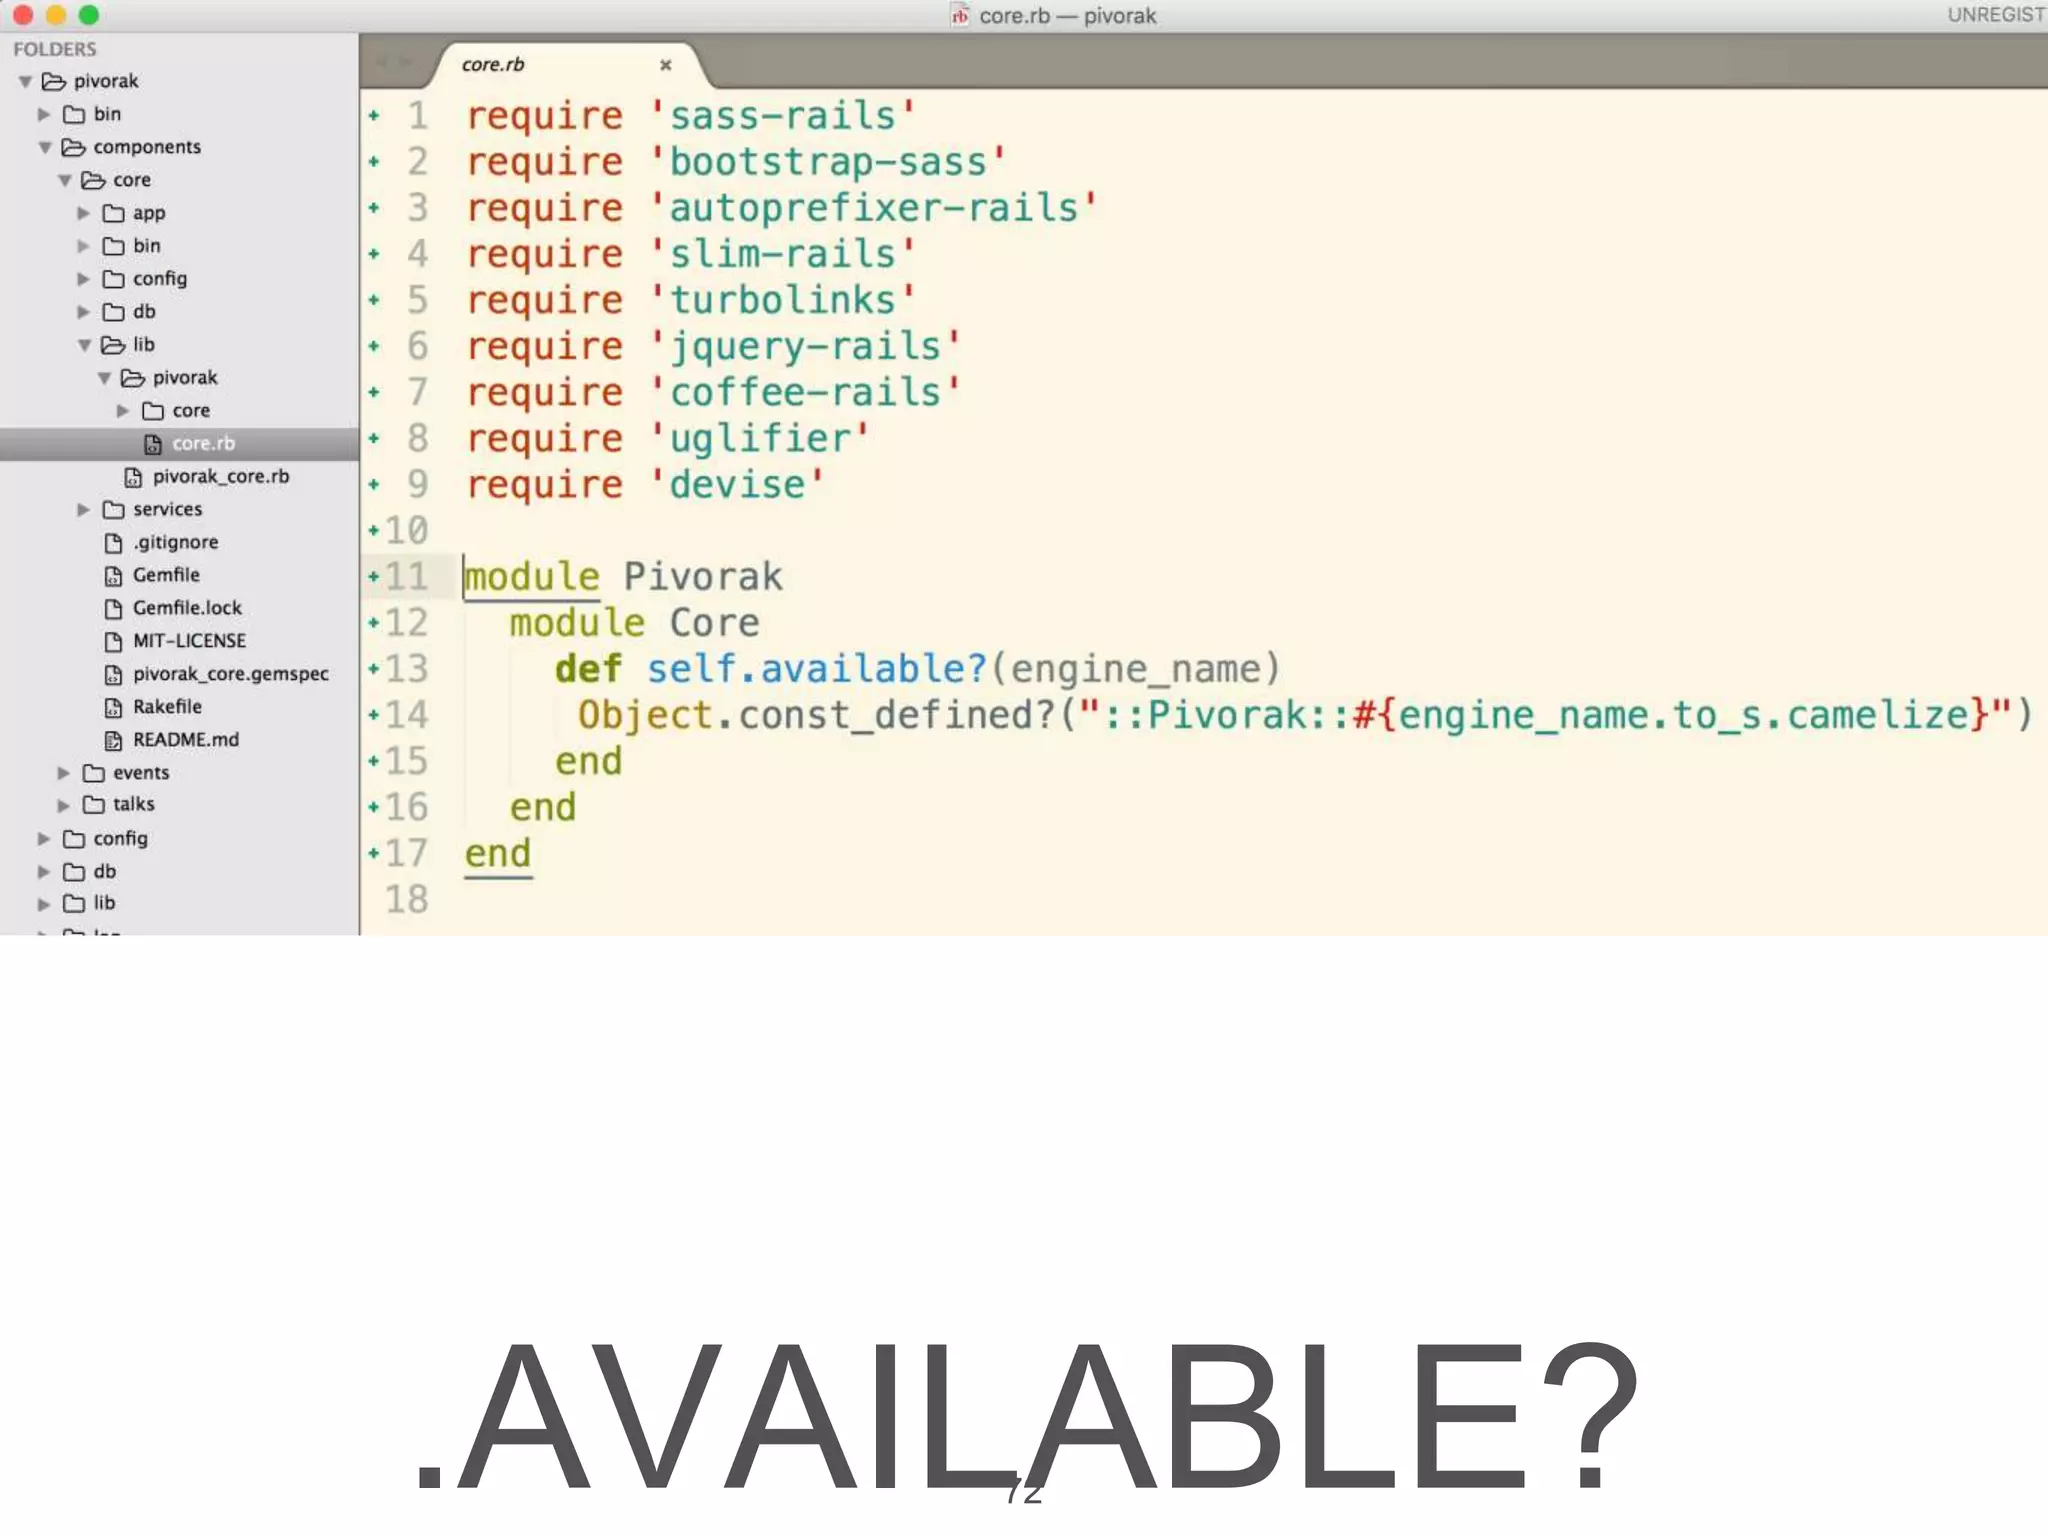Click the pivorak_core.rb file icon
Viewport: 2048px width, 1536px height.
click(x=133, y=477)
